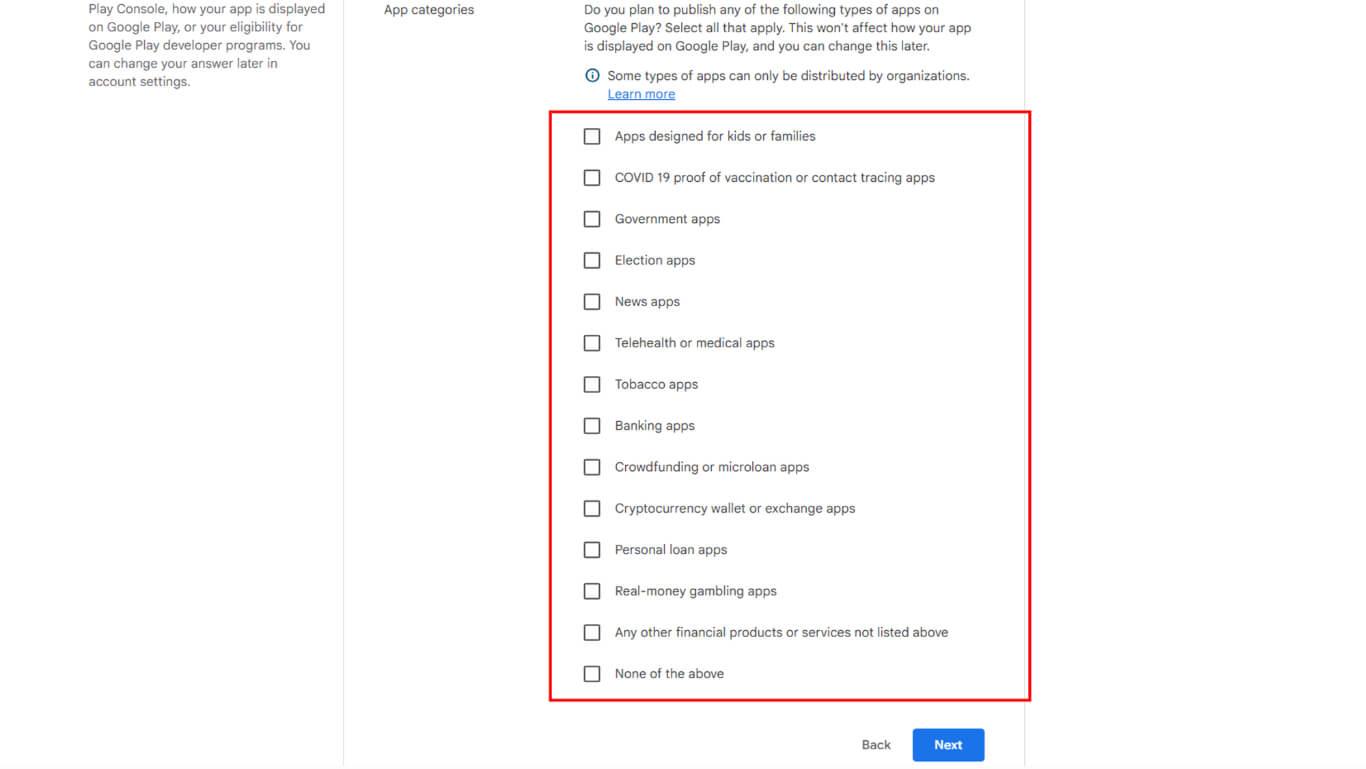Viewport: 1366px width, 769px height.
Task: Select the Tobacco apps checkbox
Action: tap(592, 384)
